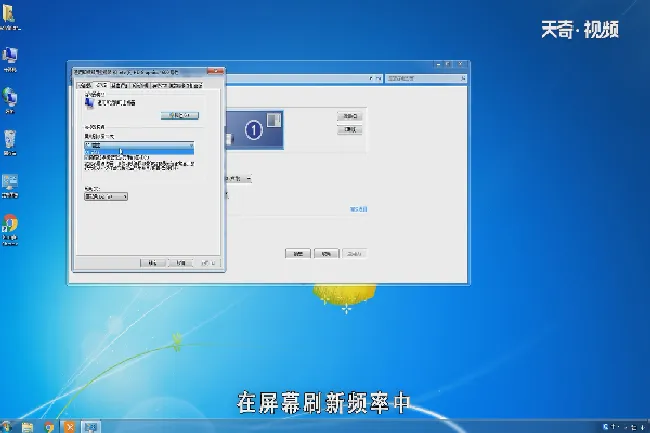Open the address bar history dropdown arrow
This screenshot has width=650, height=433.
pos(371,78)
